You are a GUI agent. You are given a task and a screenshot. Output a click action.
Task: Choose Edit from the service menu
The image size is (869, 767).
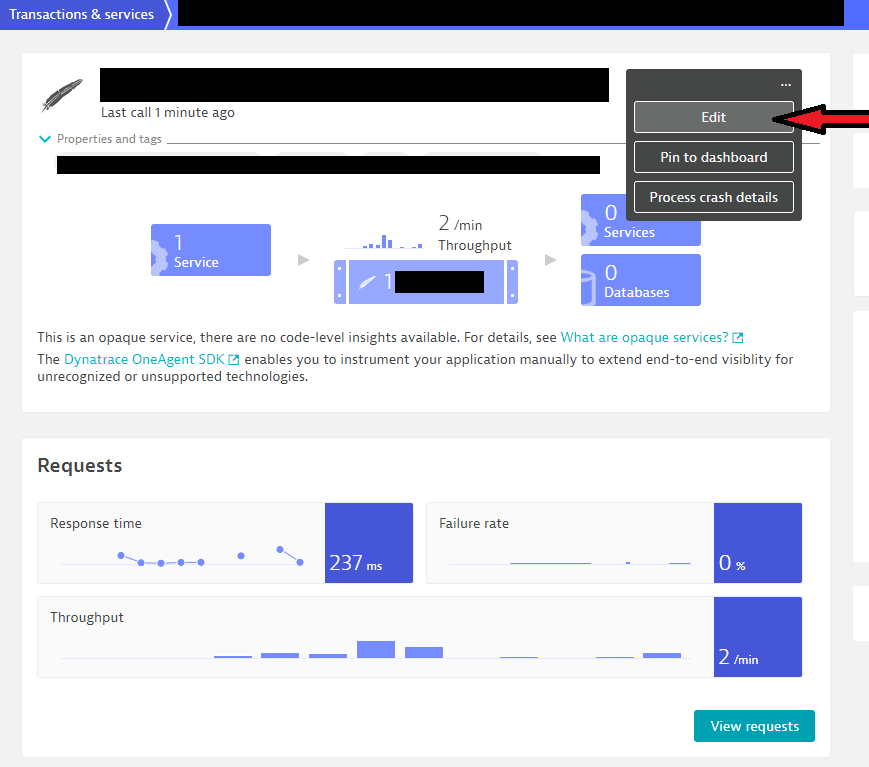[x=713, y=117]
